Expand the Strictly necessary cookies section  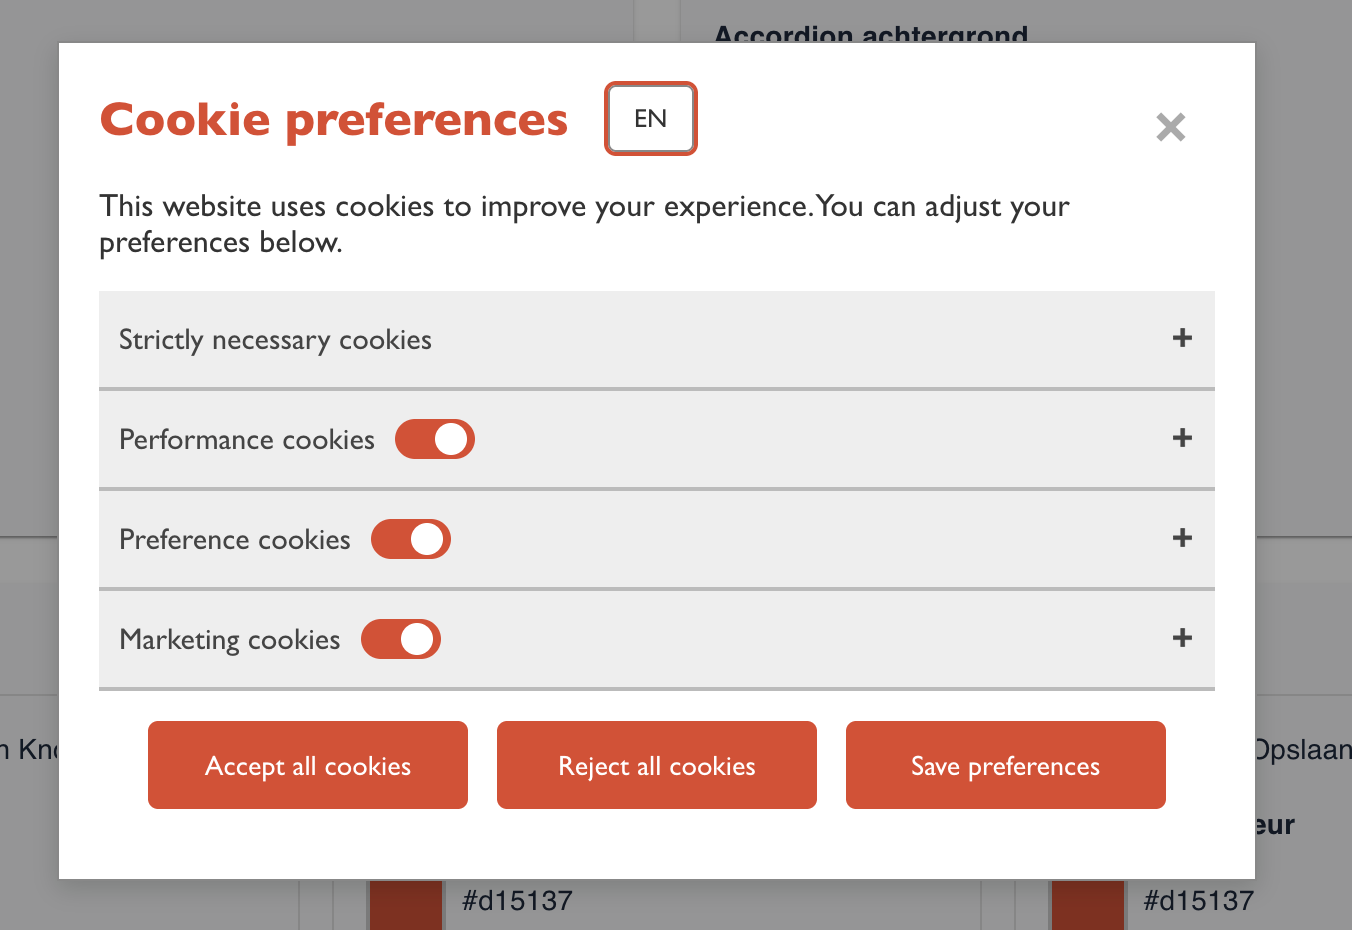point(1182,339)
